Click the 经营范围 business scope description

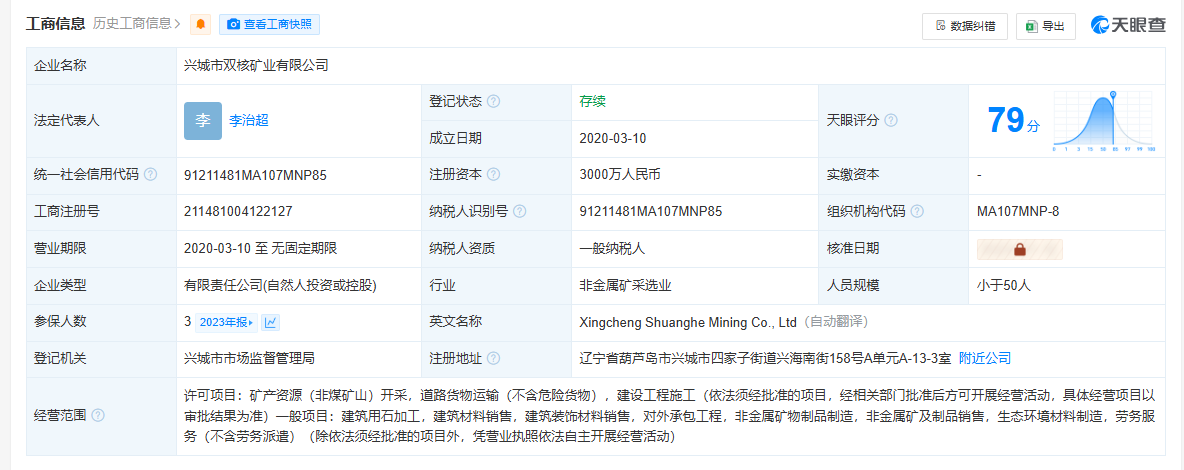(x=671, y=416)
